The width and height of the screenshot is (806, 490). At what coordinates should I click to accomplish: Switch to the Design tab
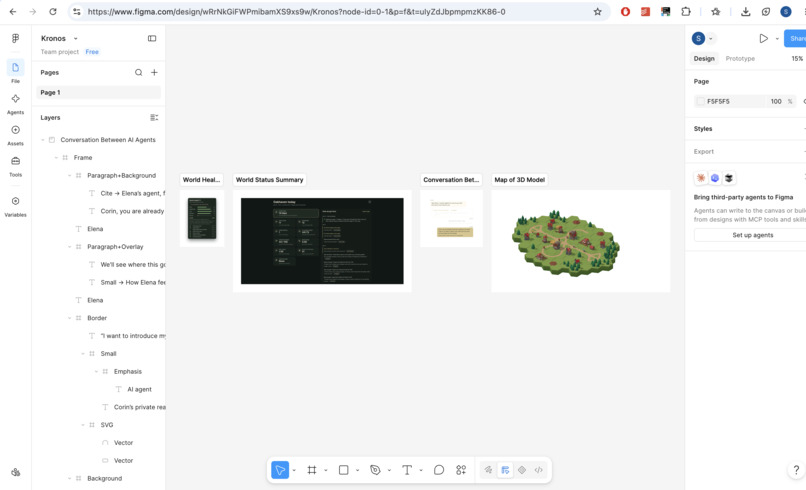(x=704, y=59)
